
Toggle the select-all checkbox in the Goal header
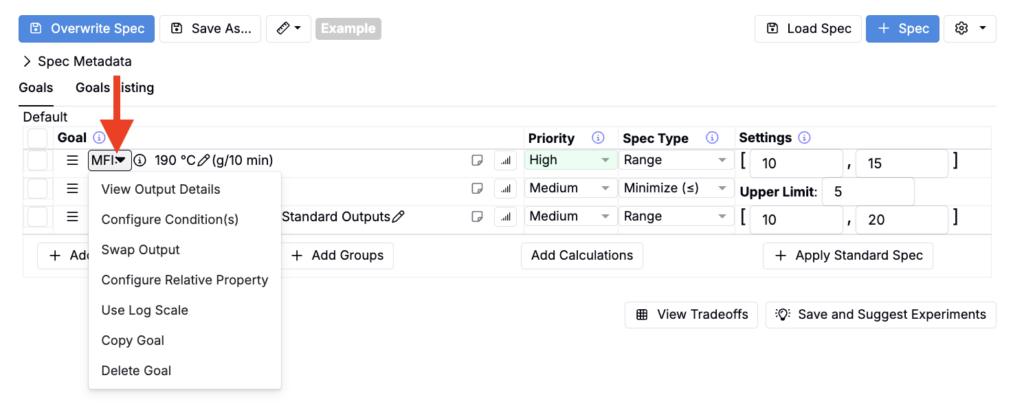(x=37, y=138)
